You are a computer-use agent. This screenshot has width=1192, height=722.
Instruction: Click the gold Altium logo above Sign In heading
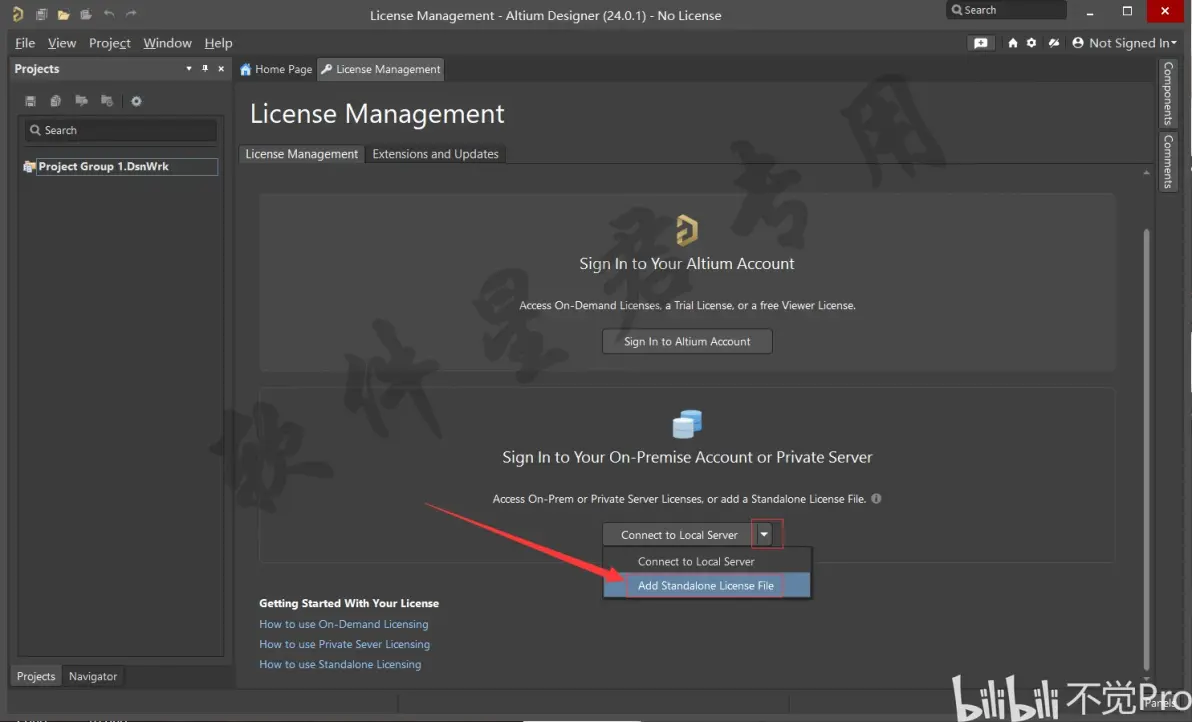tap(687, 230)
